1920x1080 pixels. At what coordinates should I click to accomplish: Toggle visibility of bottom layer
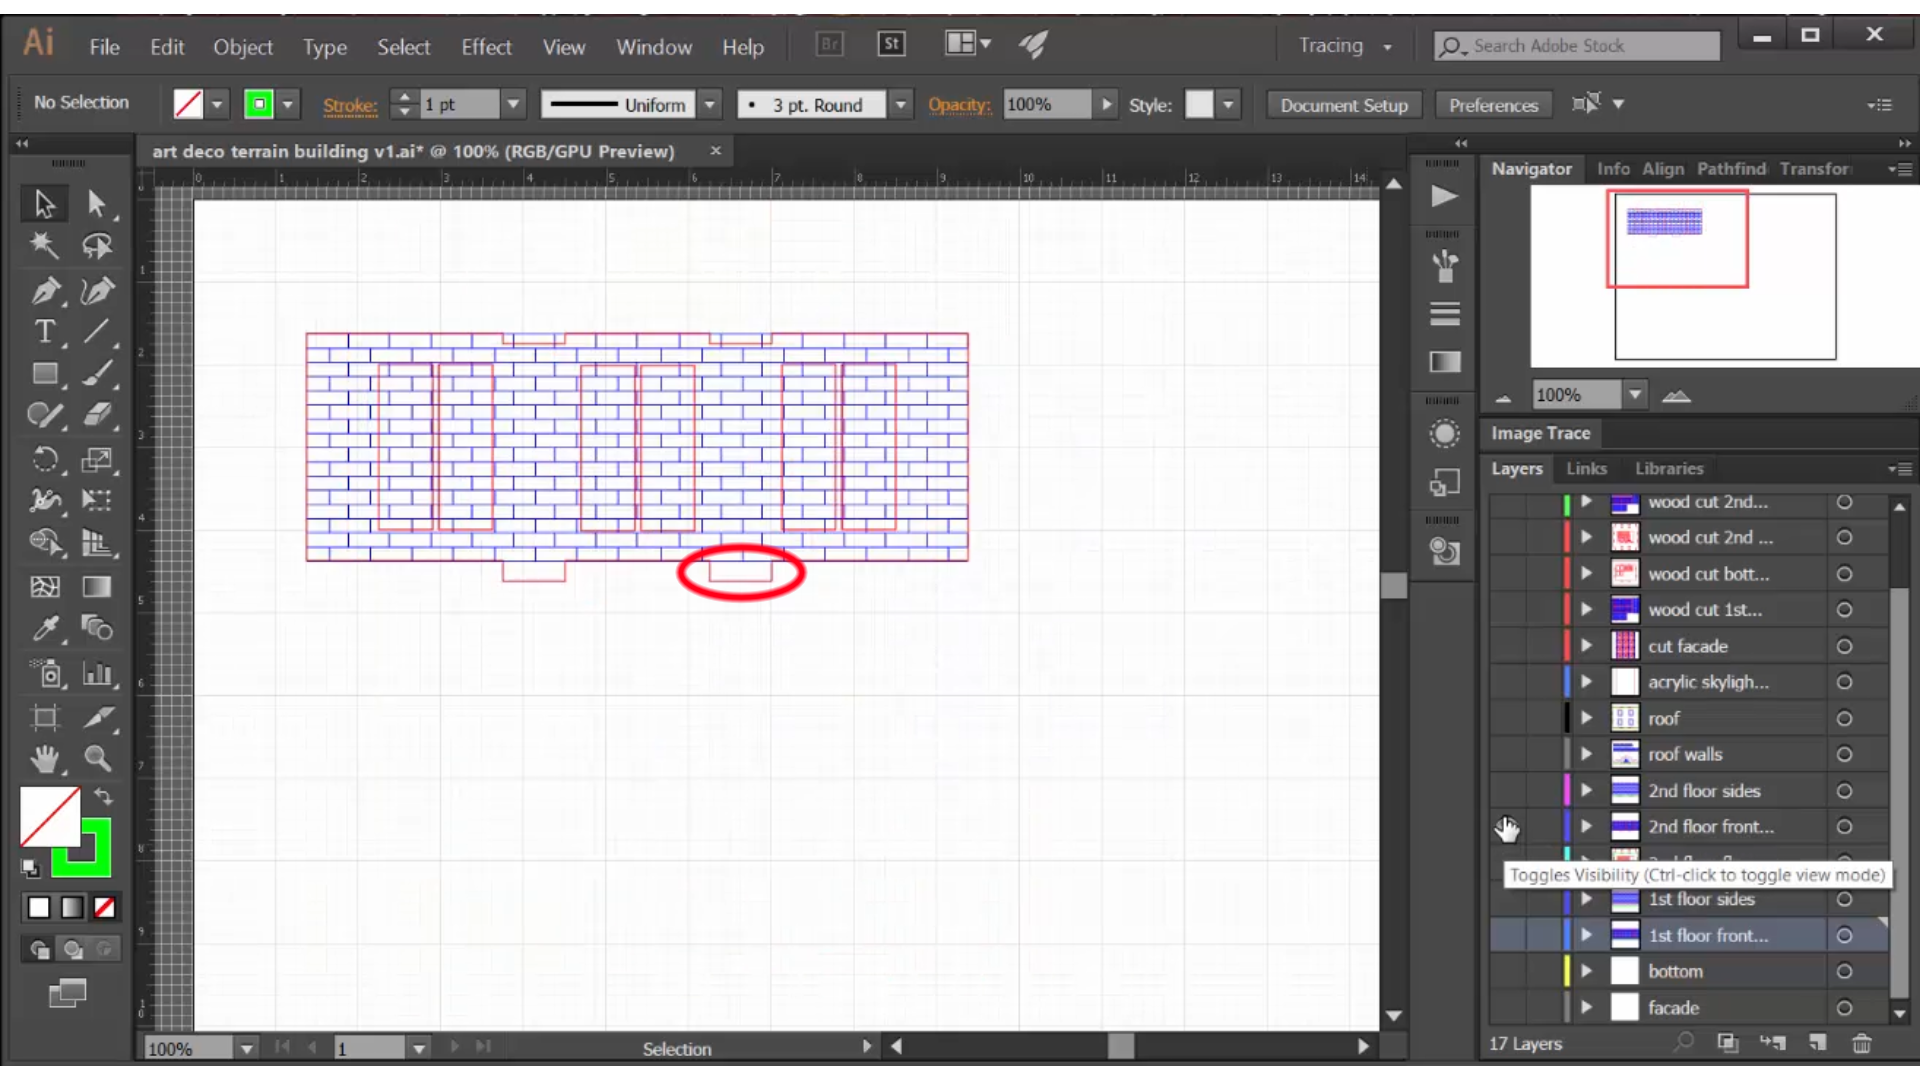click(x=1507, y=971)
